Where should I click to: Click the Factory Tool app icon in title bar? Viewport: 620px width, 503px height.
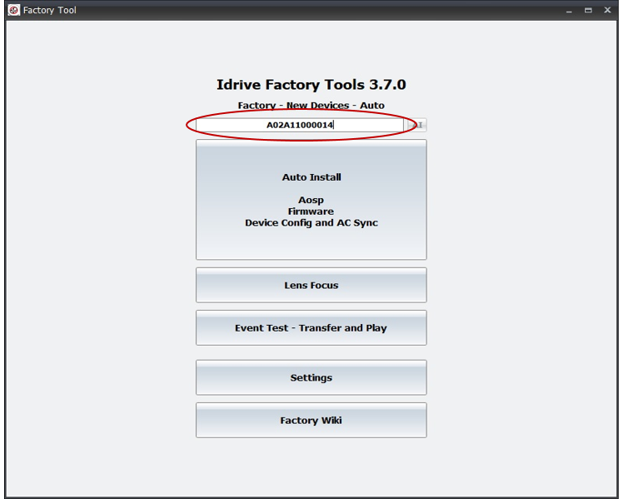click(x=14, y=10)
